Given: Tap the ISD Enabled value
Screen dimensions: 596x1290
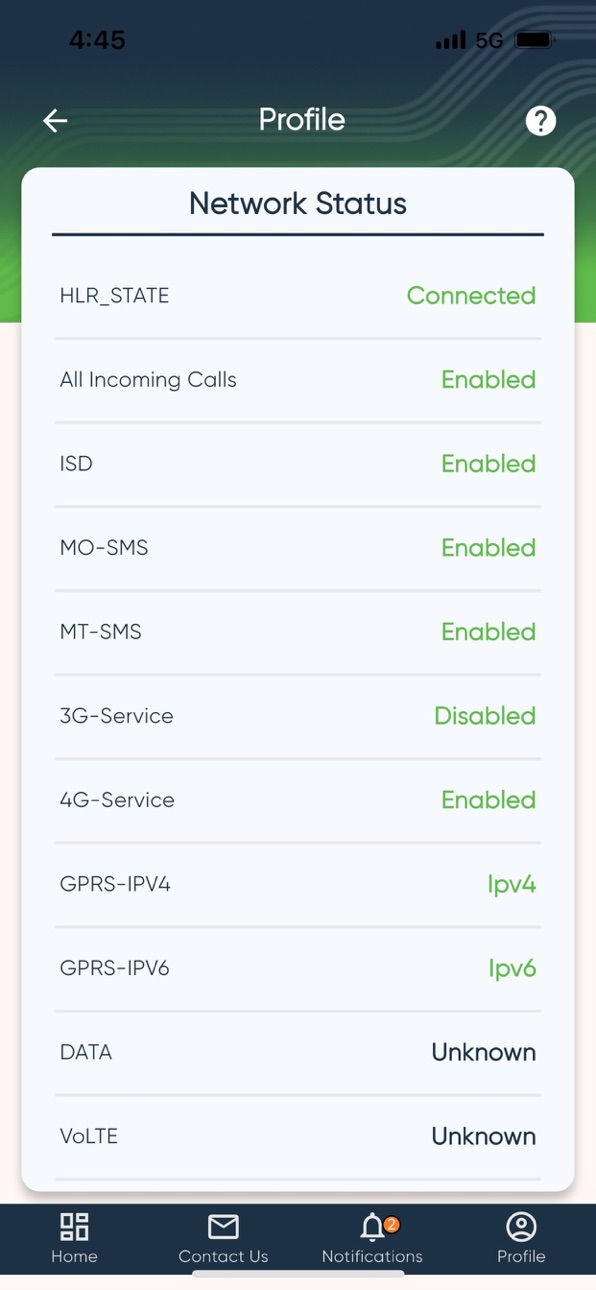Looking at the screenshot, I should pyautogui.click(x=489, y=464).
